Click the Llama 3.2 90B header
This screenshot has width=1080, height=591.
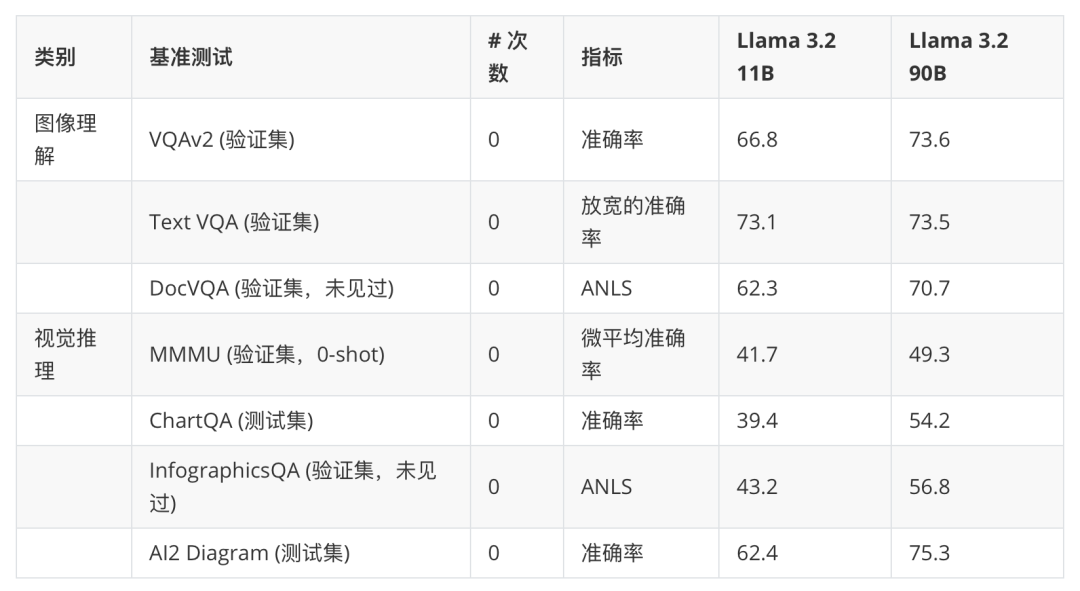tap(958, 57)
